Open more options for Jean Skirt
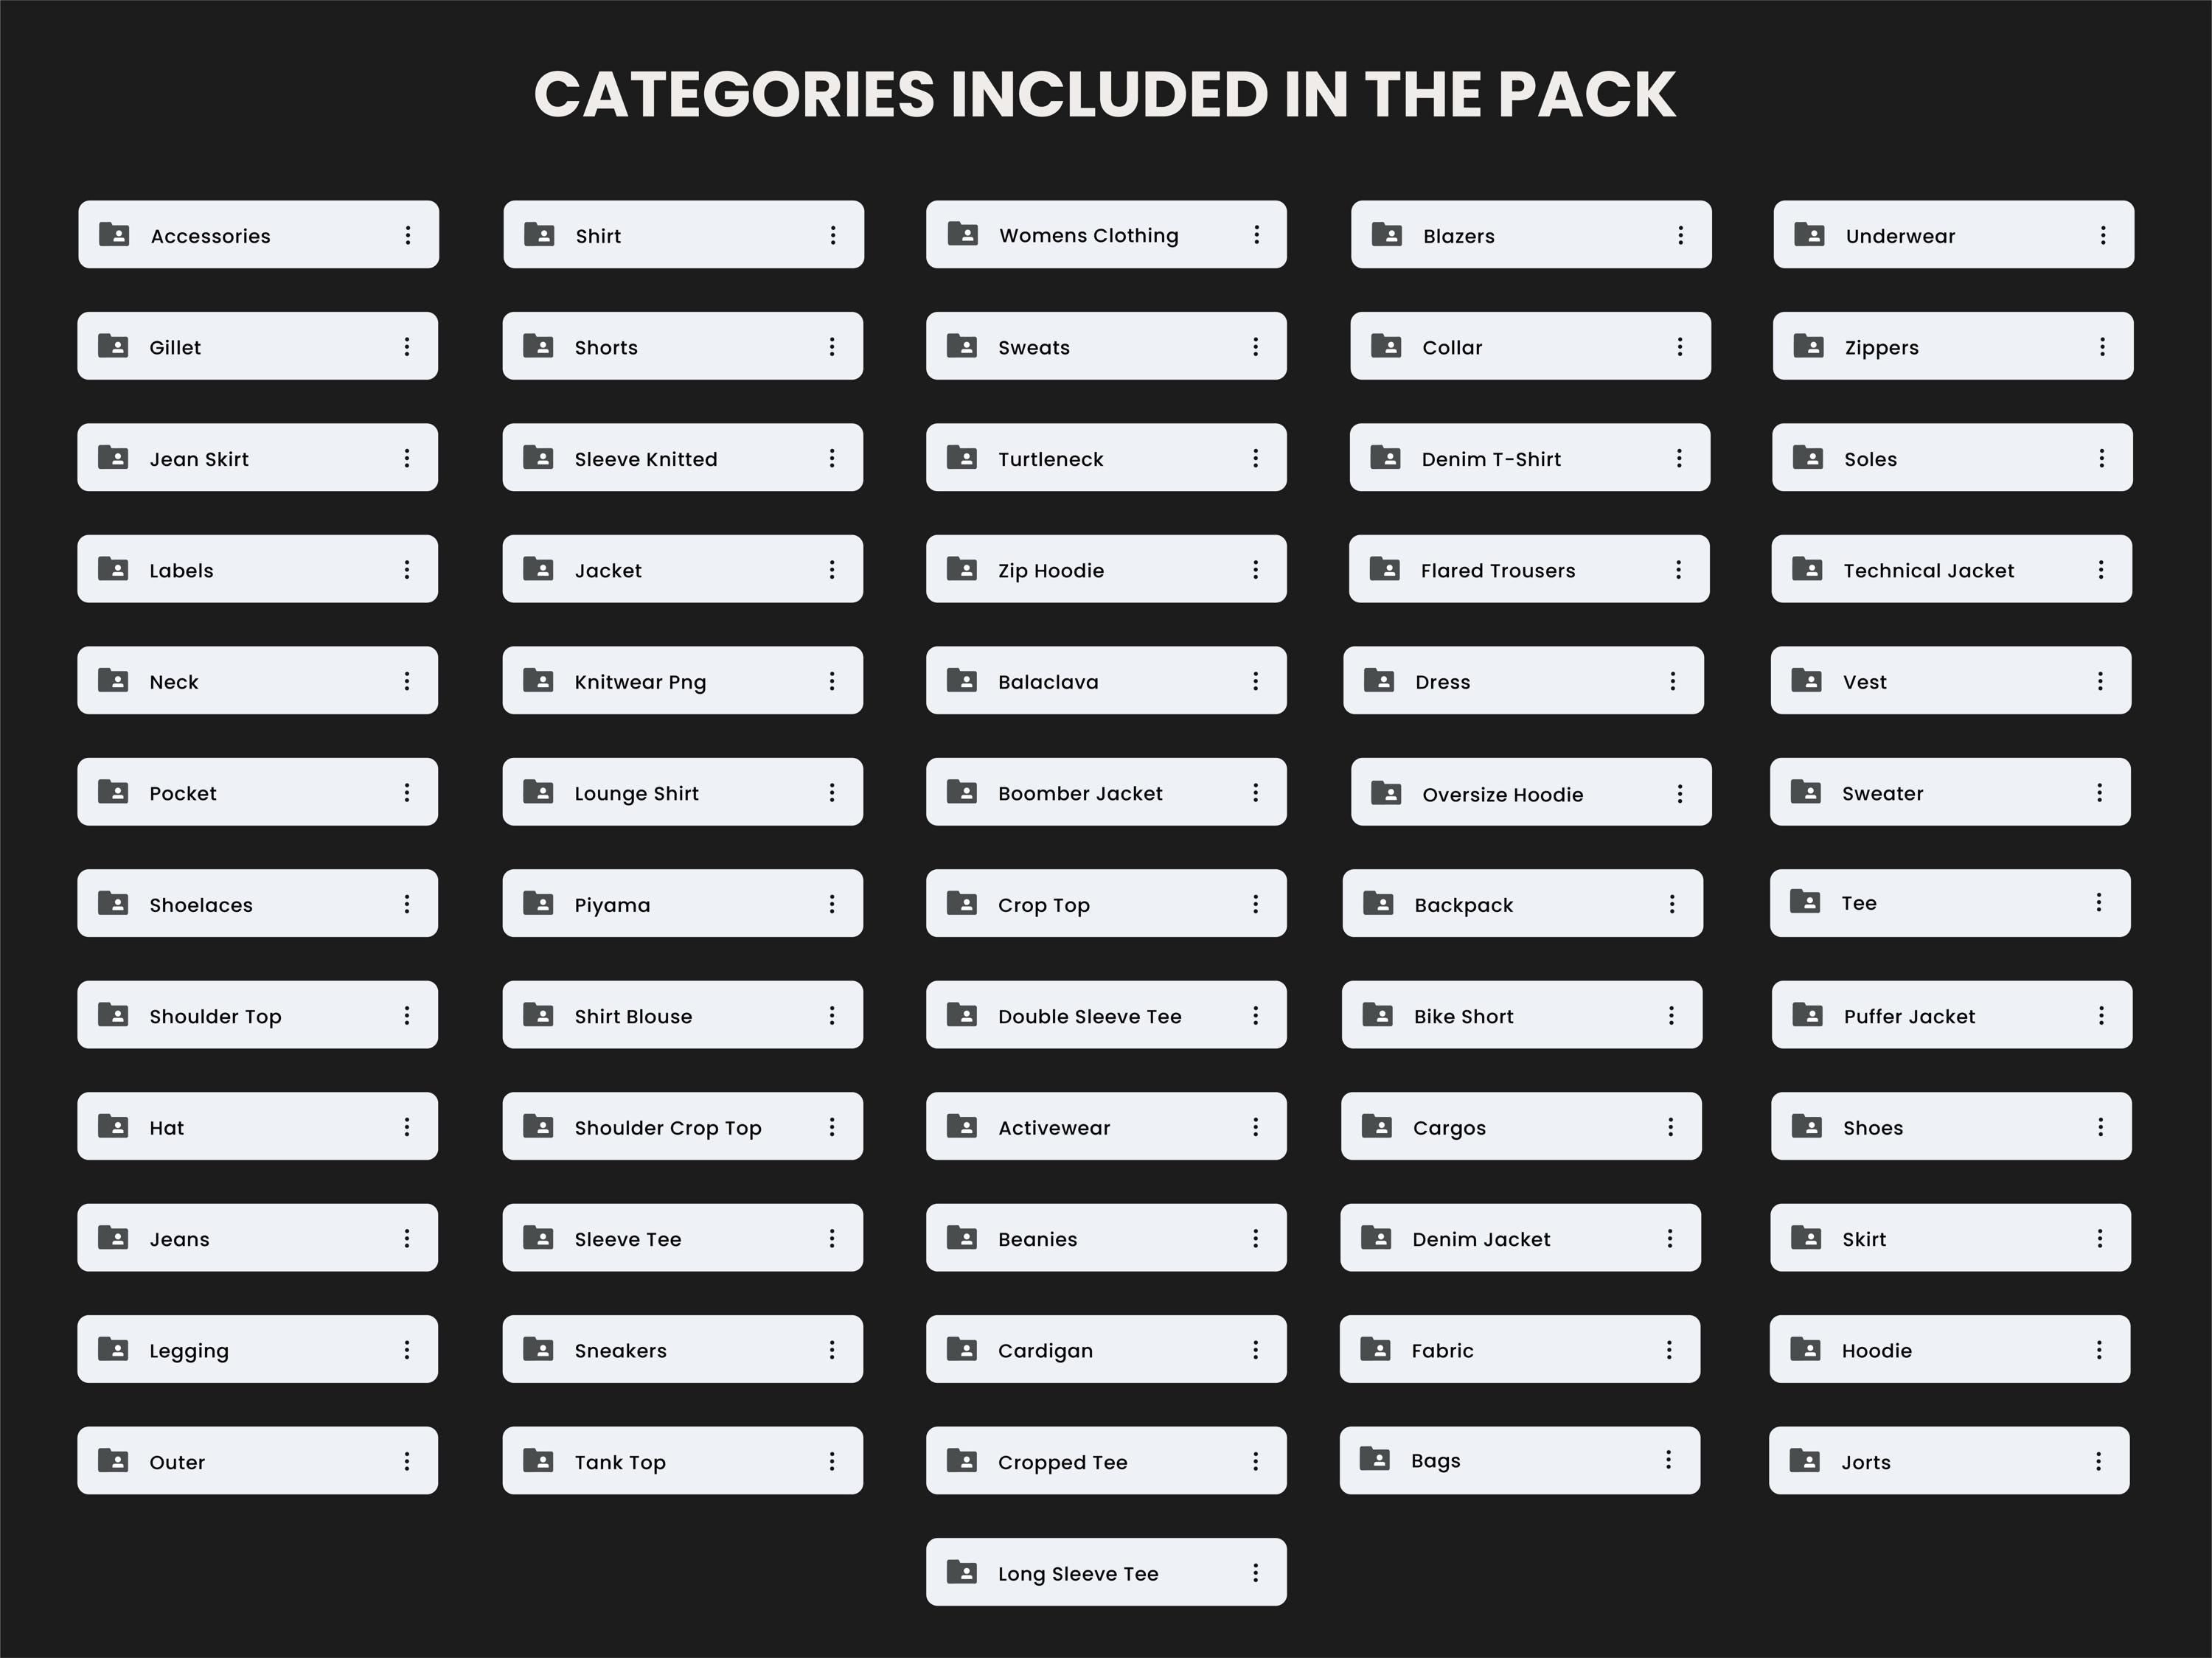This screenshot has width=2212, height=1658. point(407,458)
